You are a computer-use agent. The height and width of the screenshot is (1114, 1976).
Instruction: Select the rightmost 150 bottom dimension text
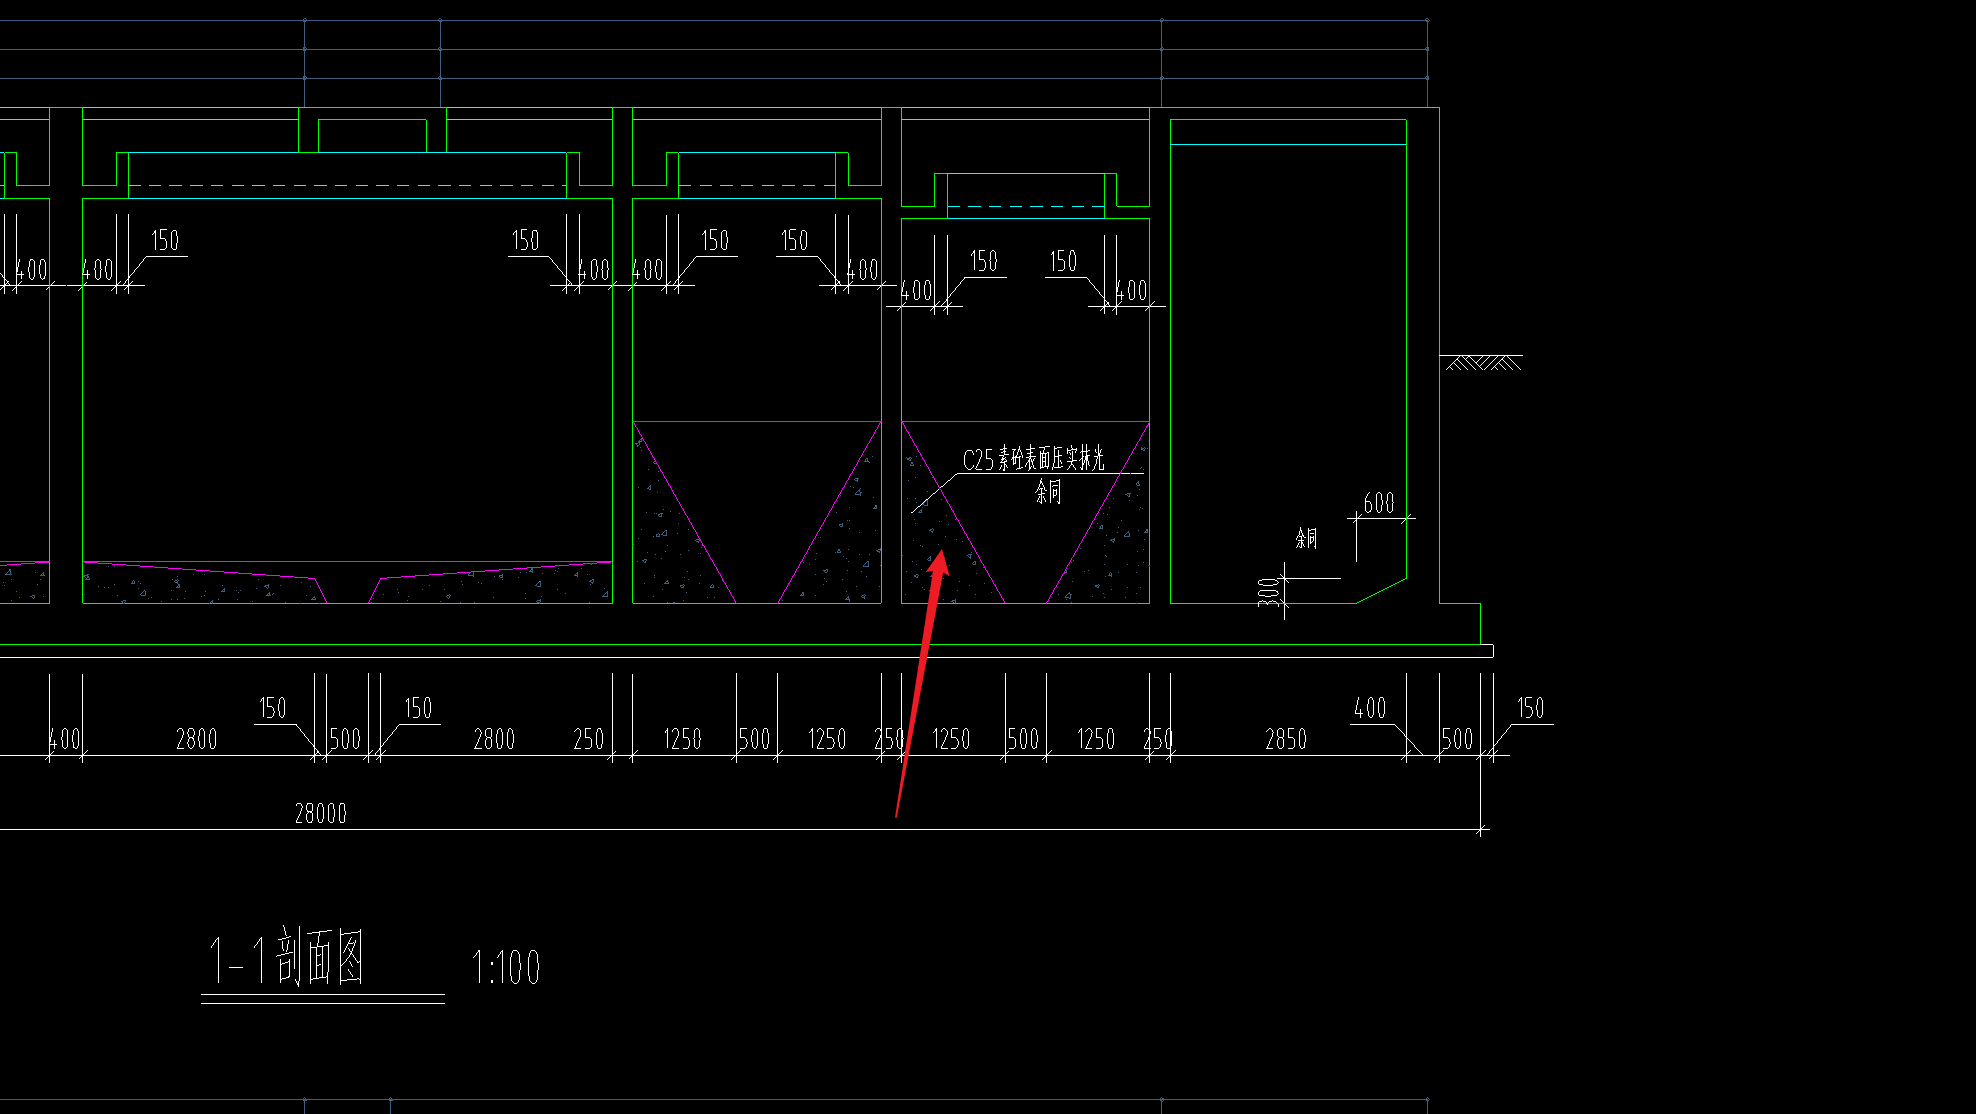pos(1530,709)
